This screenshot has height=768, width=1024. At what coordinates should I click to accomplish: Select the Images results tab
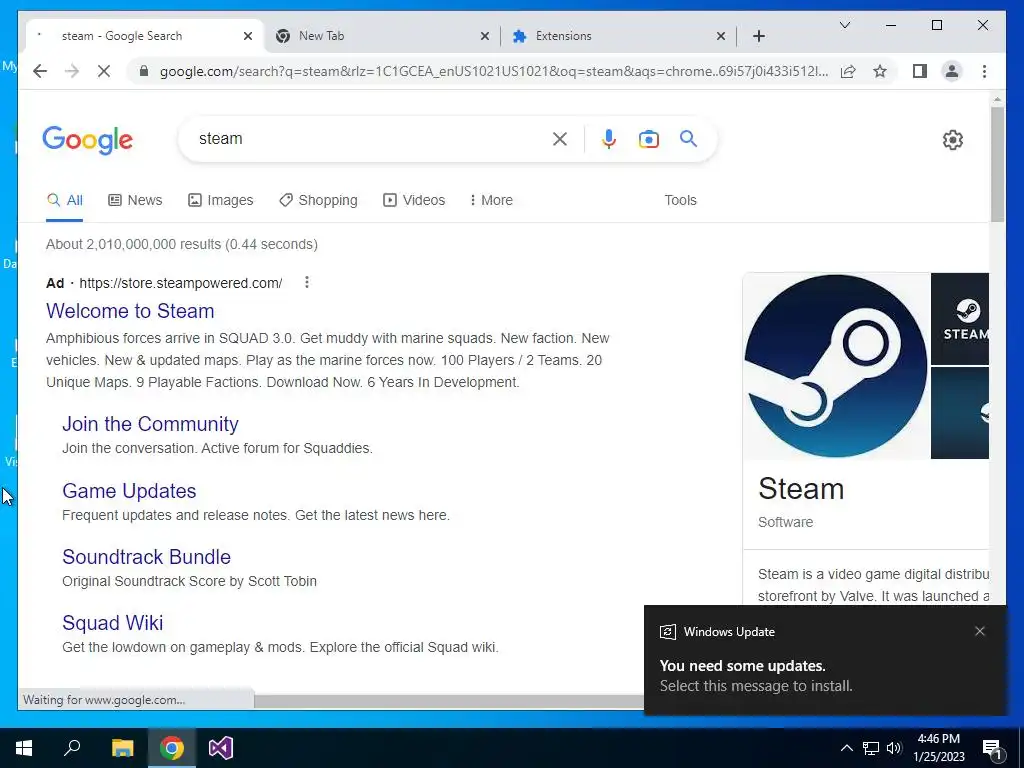[x=221, y=200]
